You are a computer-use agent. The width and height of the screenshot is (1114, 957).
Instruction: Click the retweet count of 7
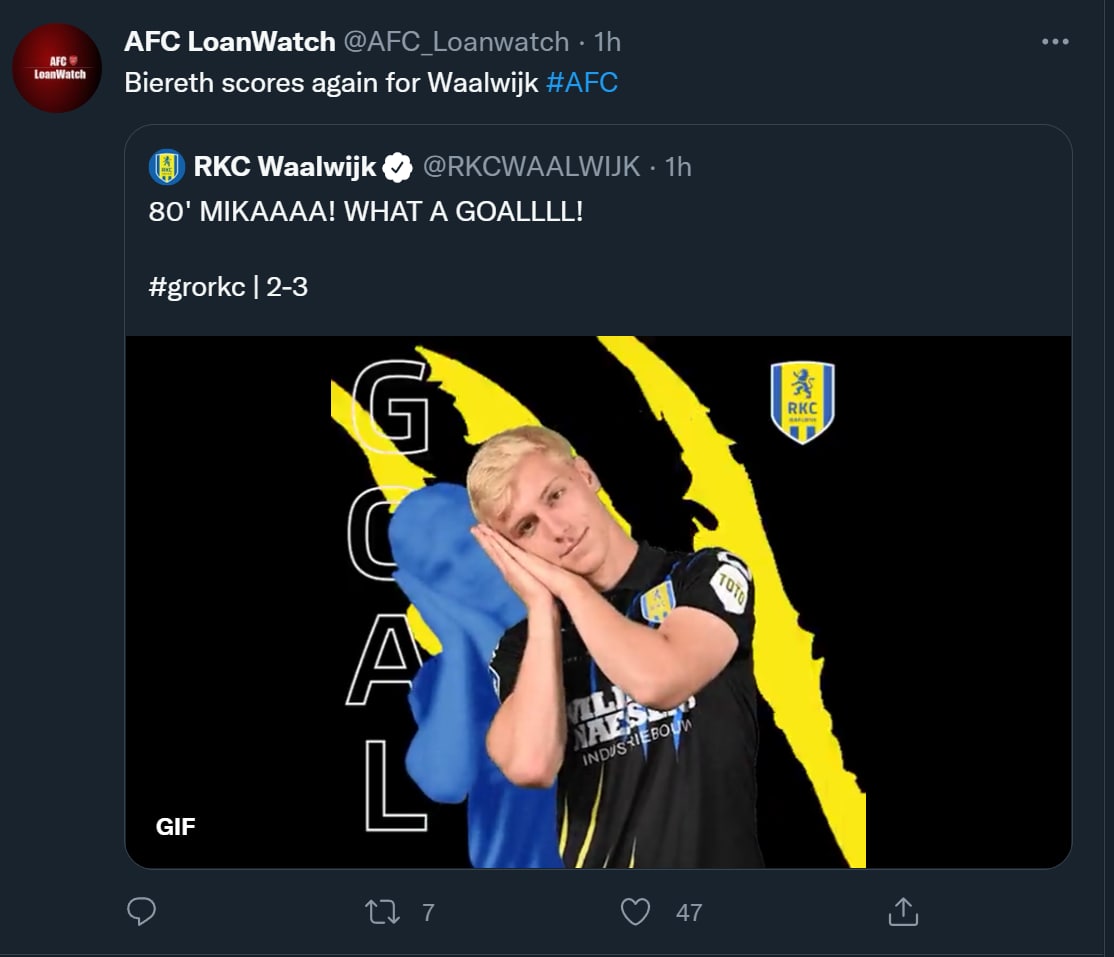[428, 912]
